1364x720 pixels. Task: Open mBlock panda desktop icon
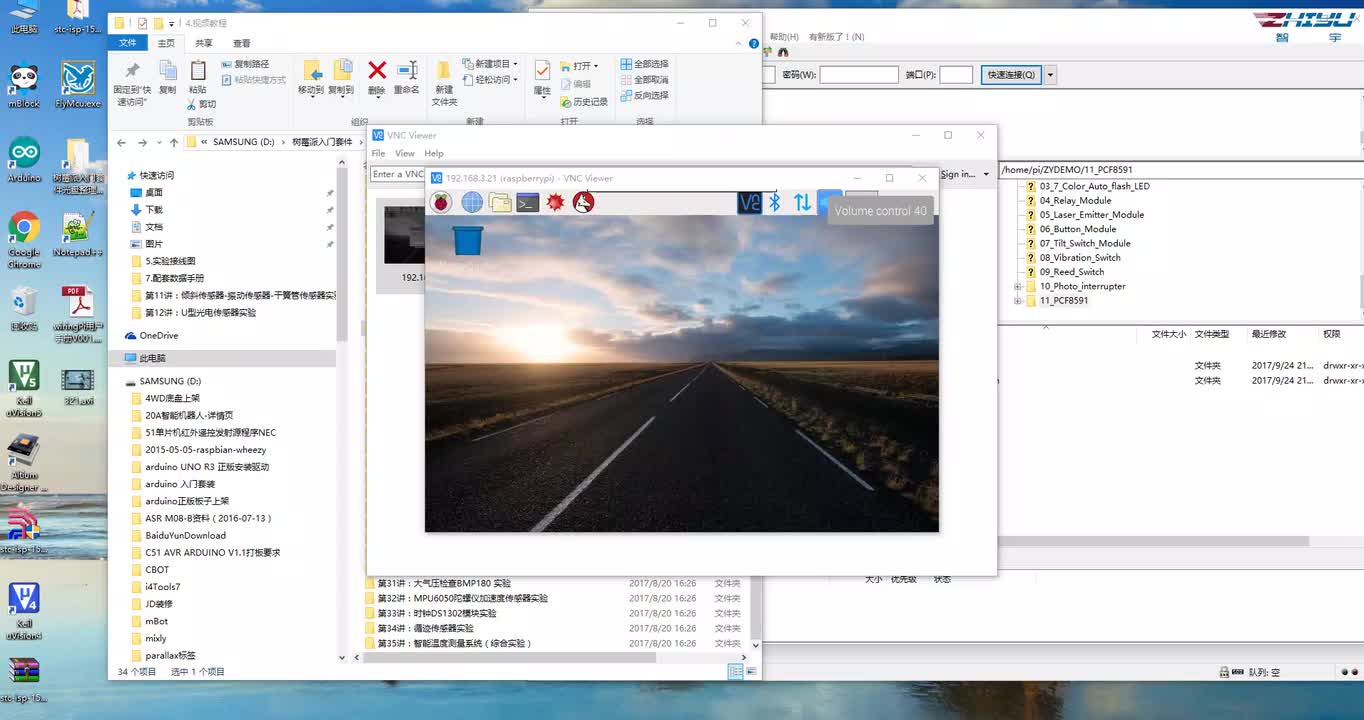pos(24,86)
